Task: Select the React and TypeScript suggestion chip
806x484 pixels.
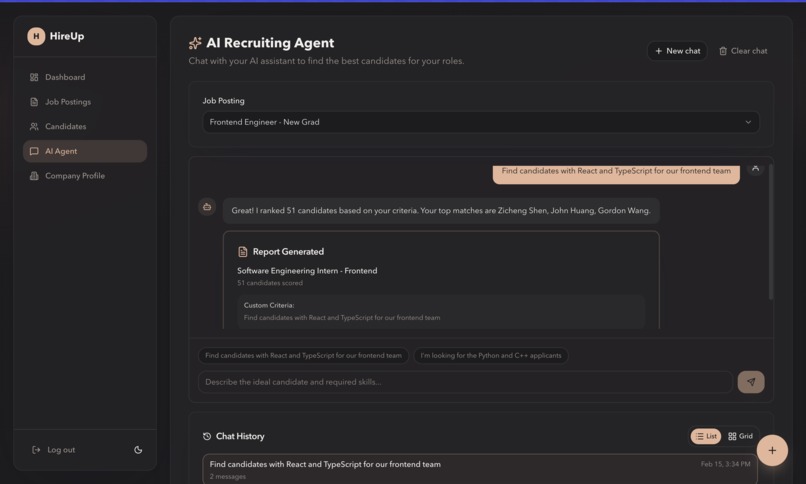Action: [x=303, y=356]
